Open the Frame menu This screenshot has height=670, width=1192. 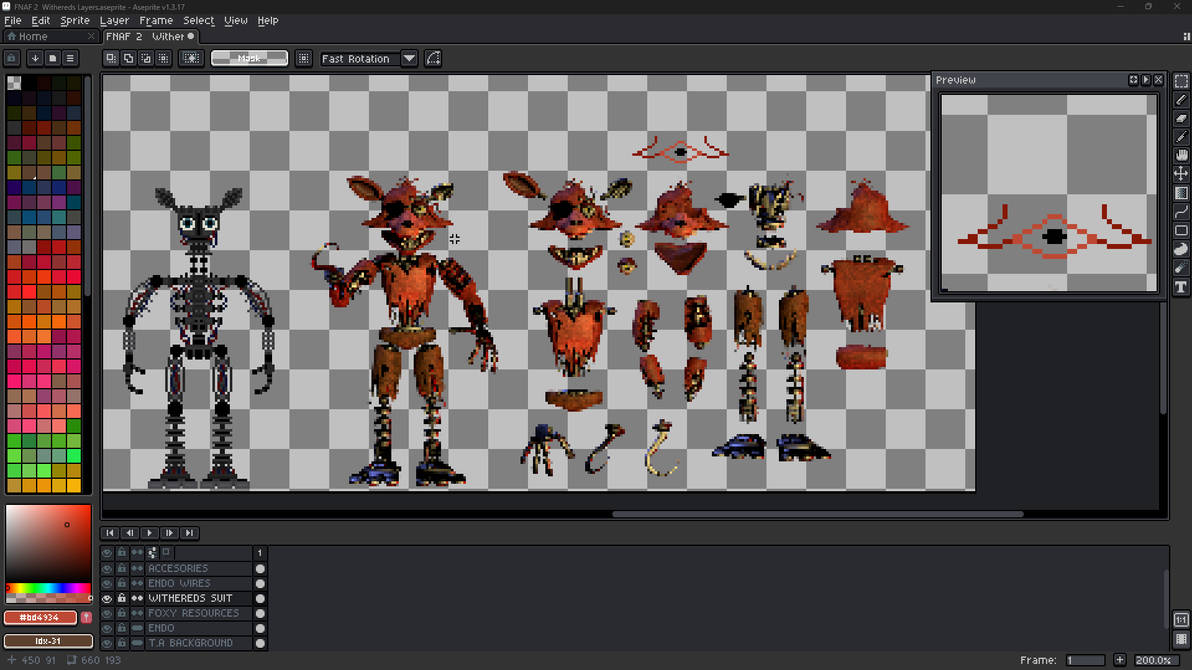click(x=156, y=21)
